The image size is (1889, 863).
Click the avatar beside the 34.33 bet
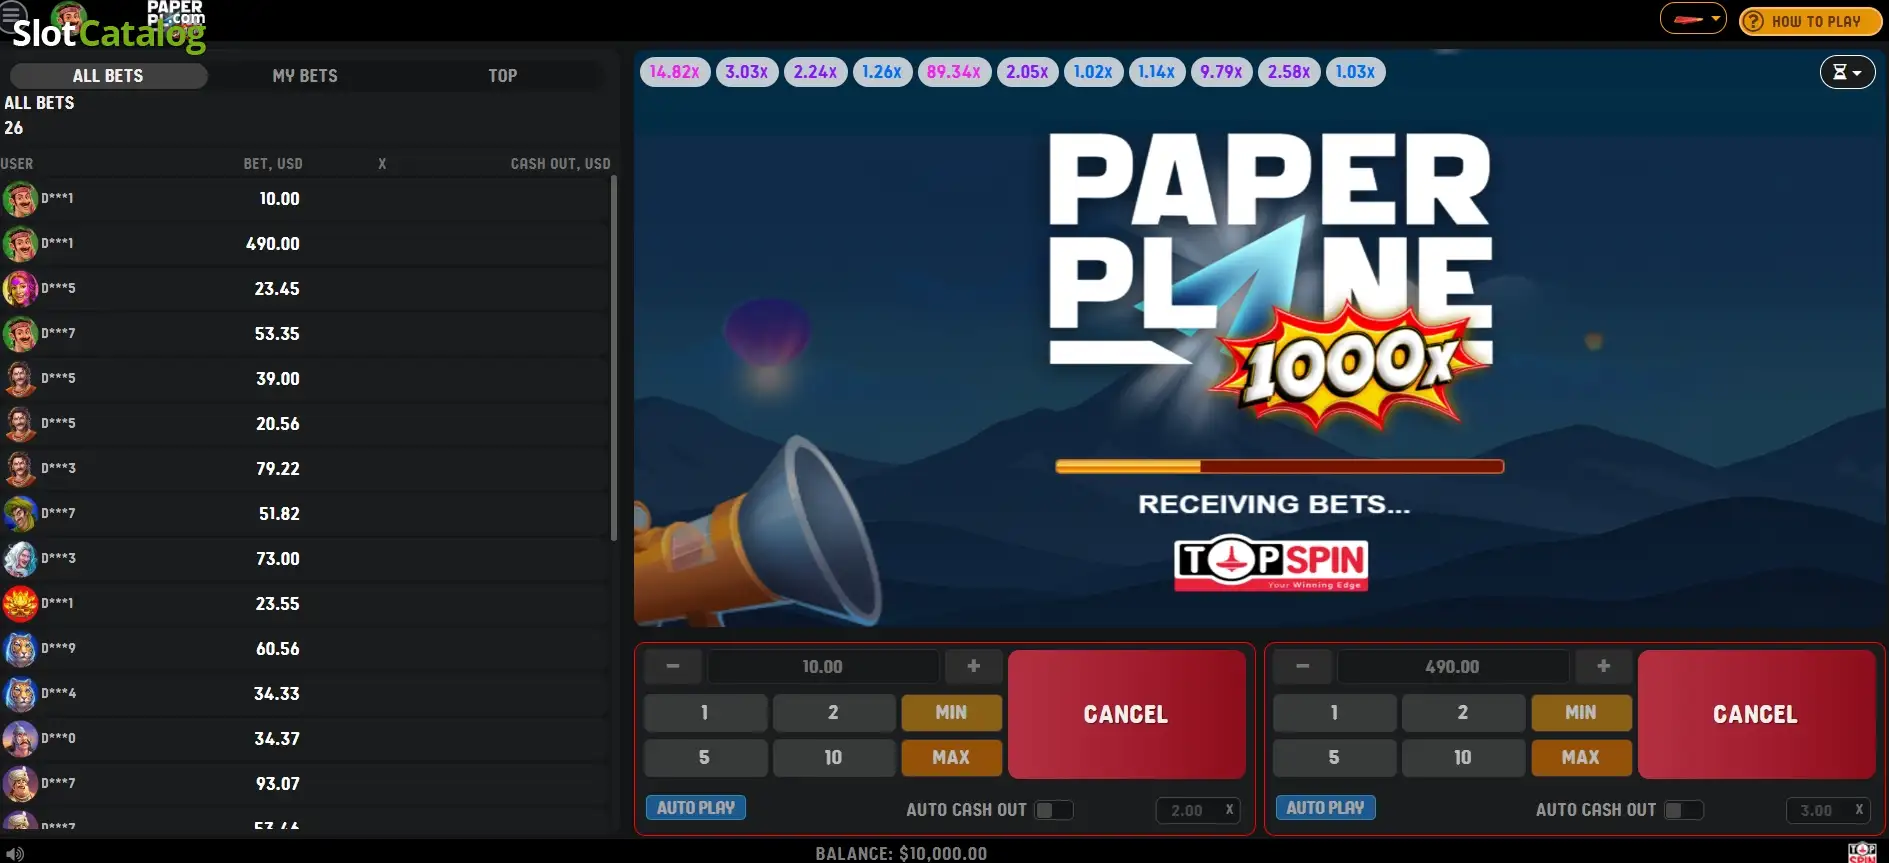click(x=20, y=694)
